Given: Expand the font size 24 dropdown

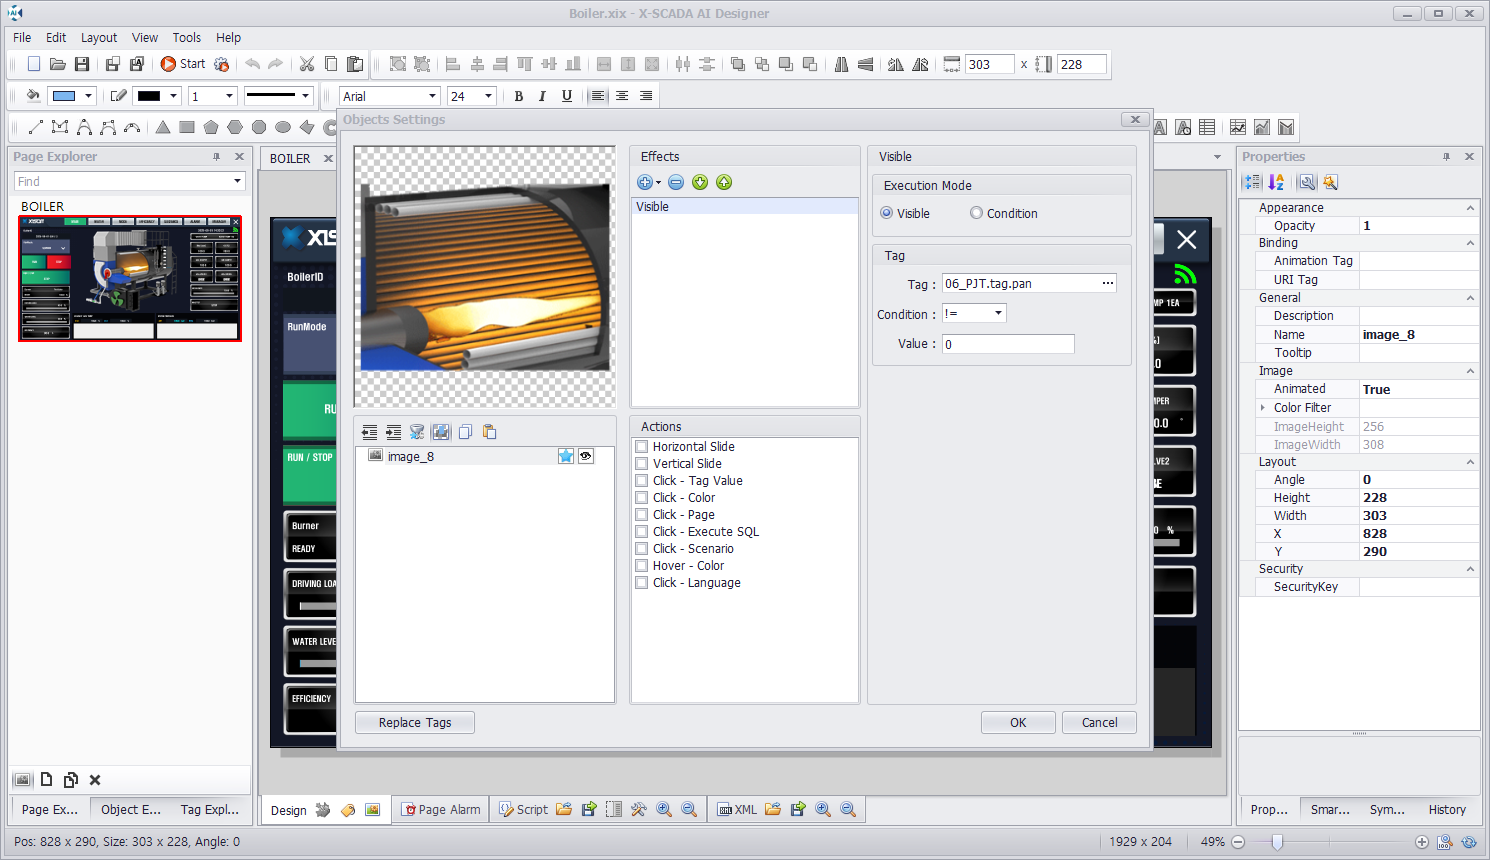Looking at the screenshot, I should coord(488,96).
